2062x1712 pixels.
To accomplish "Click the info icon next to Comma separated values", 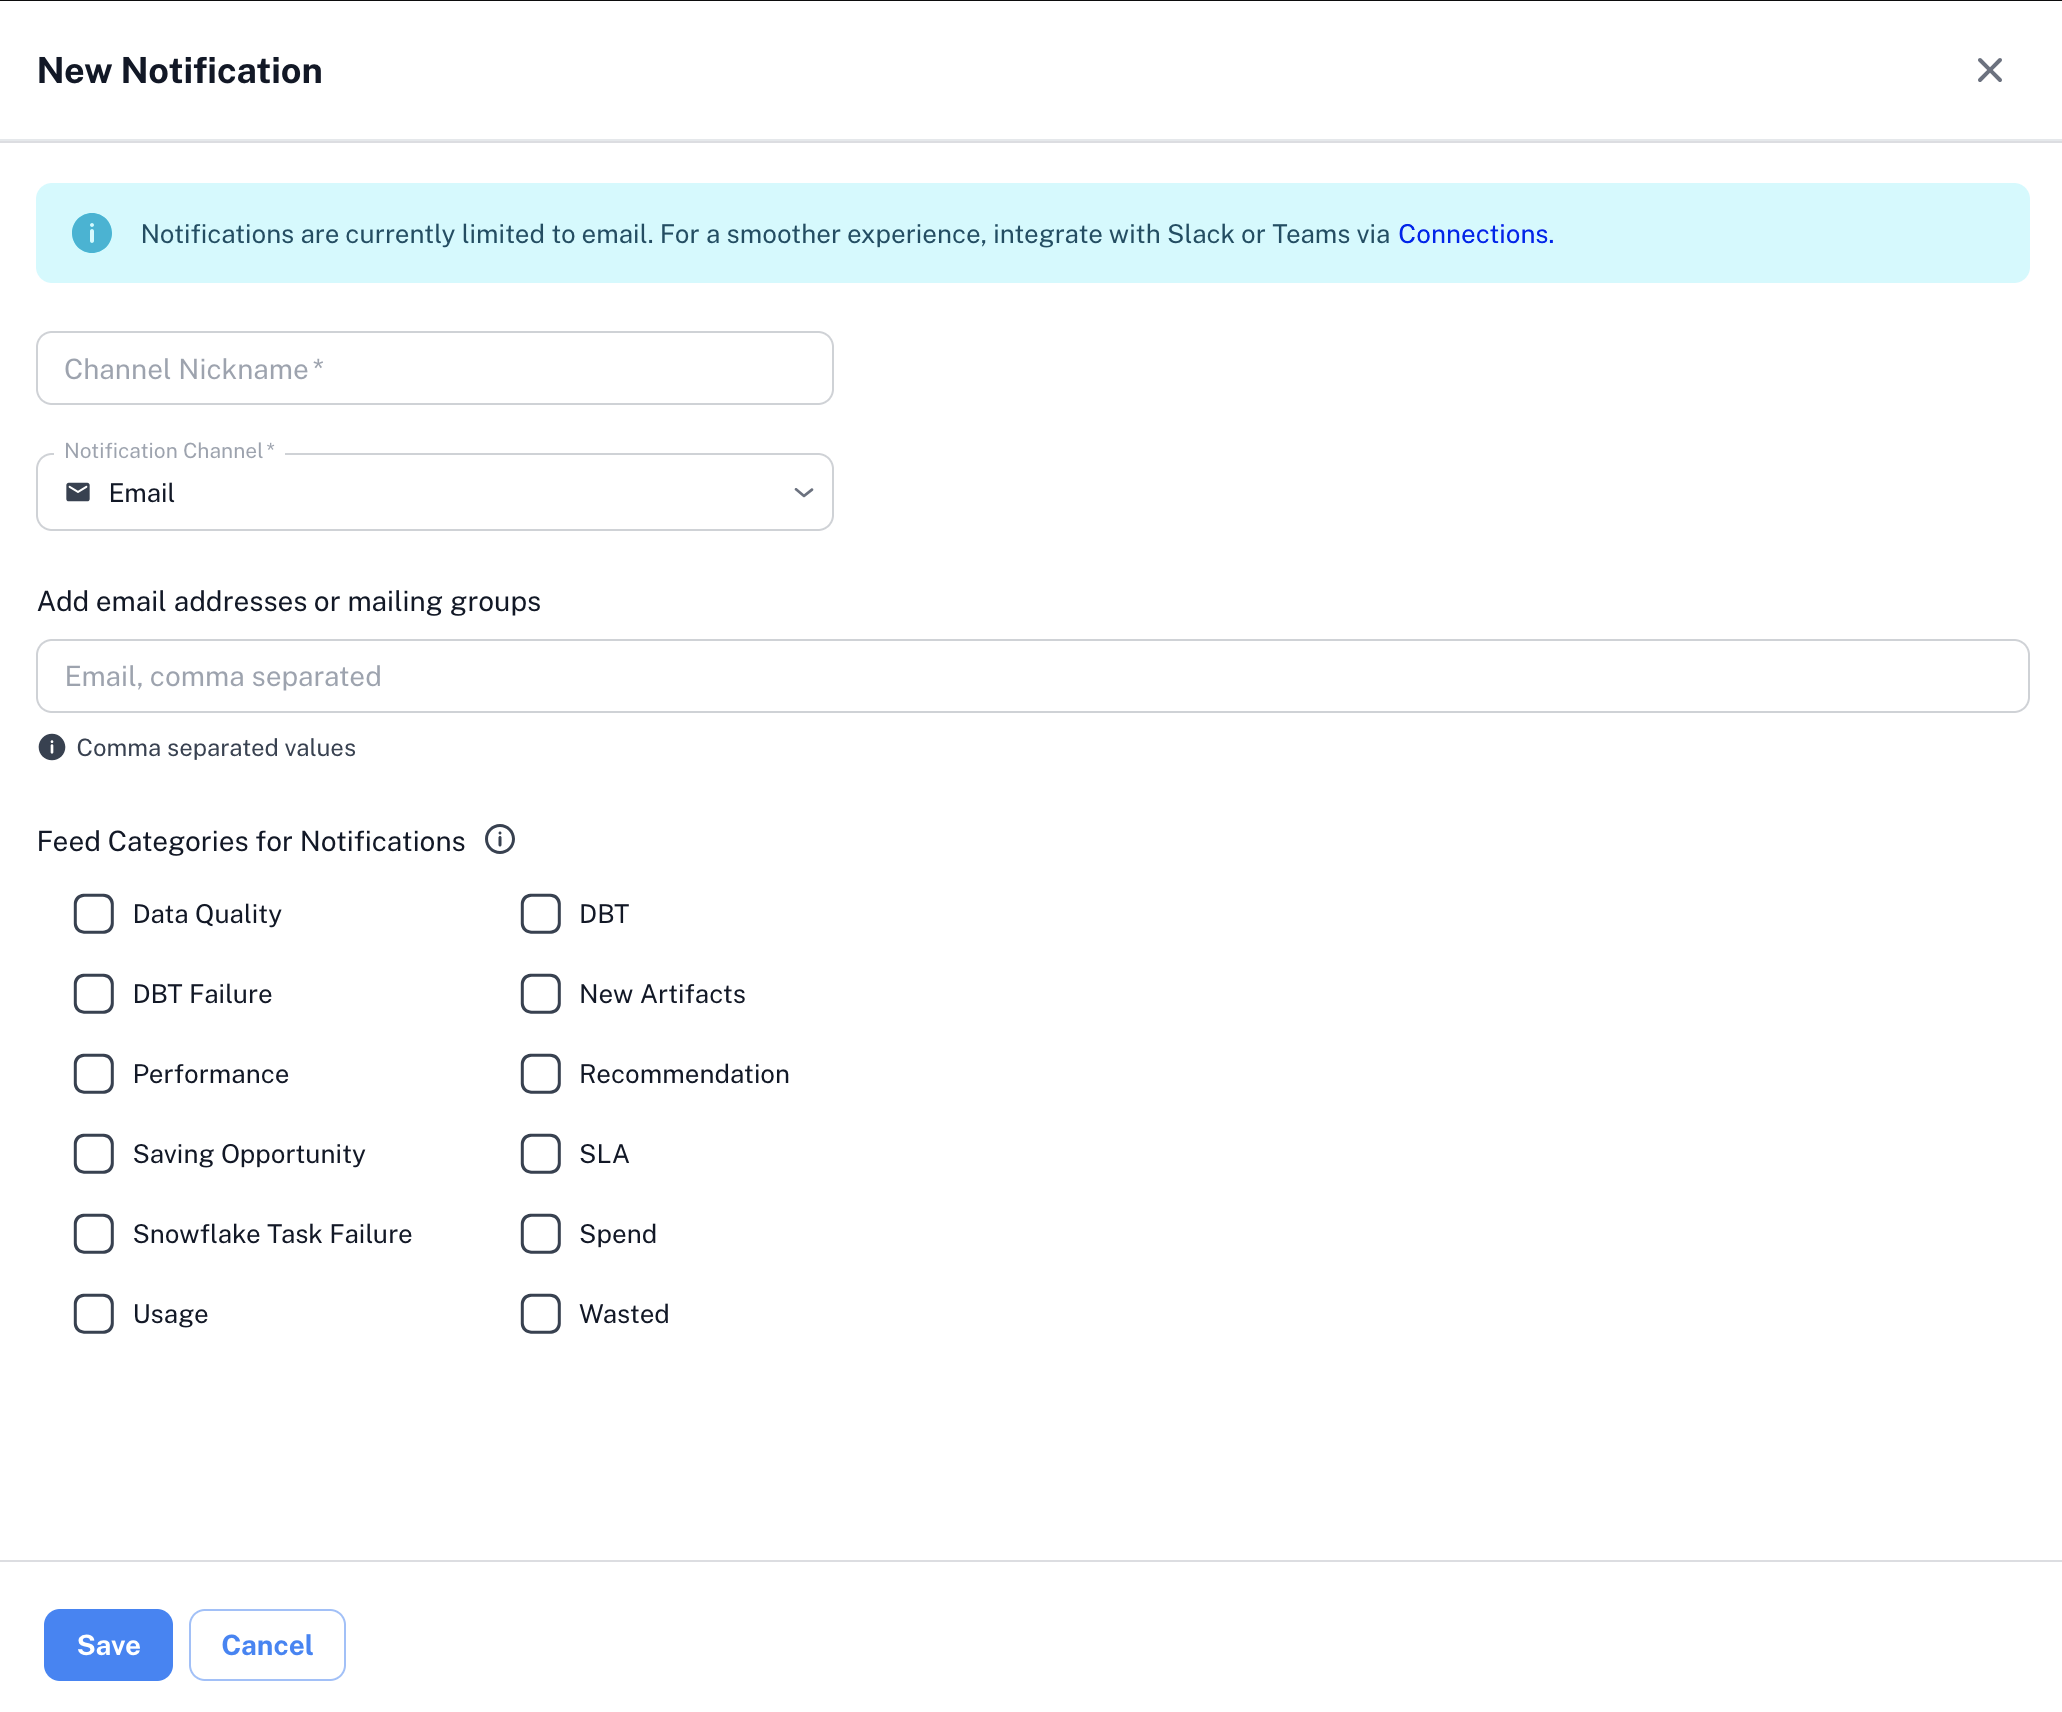I will (x=51, y=747).
